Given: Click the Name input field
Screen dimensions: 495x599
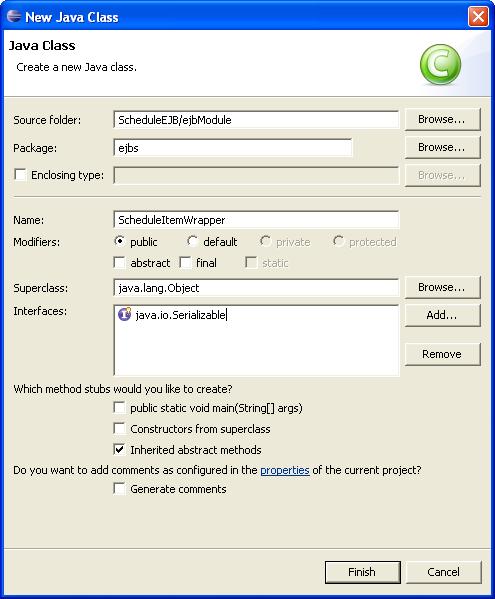Looking at the screenshot, I should (256, 220).
